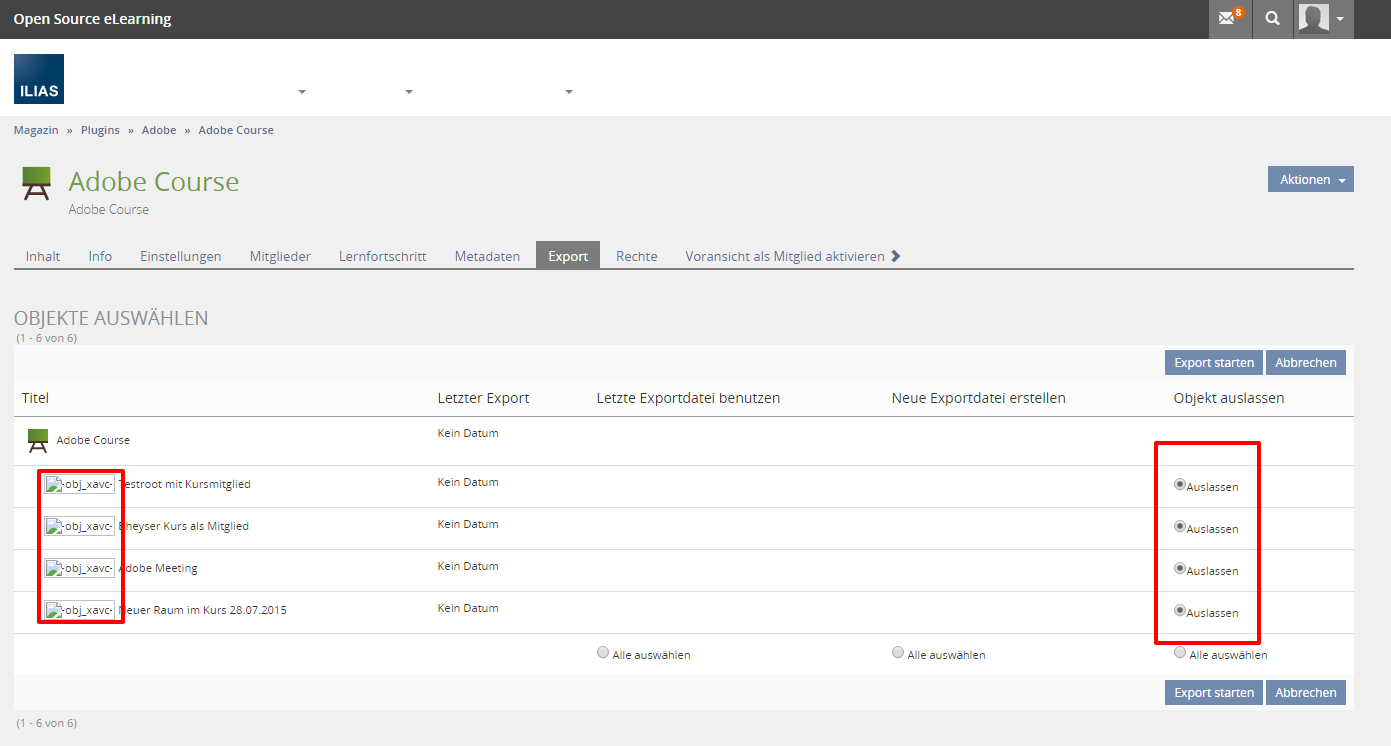Viewport: 1391px width, 746px height.
Task: Click the user avatar icon
Action: click(x=1313, y=19)
